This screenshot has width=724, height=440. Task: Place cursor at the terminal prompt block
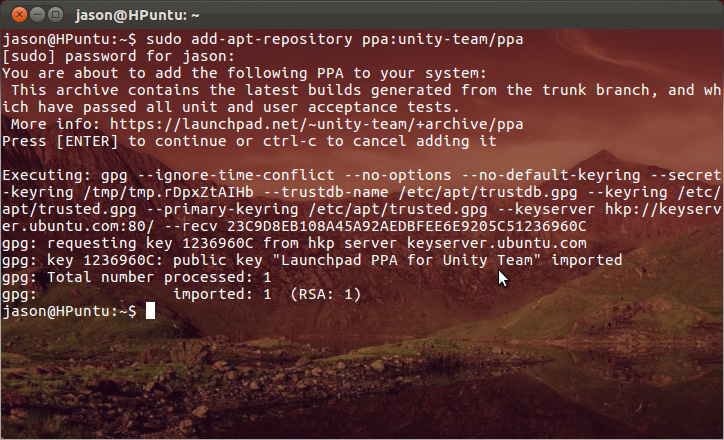pos(150,312)
